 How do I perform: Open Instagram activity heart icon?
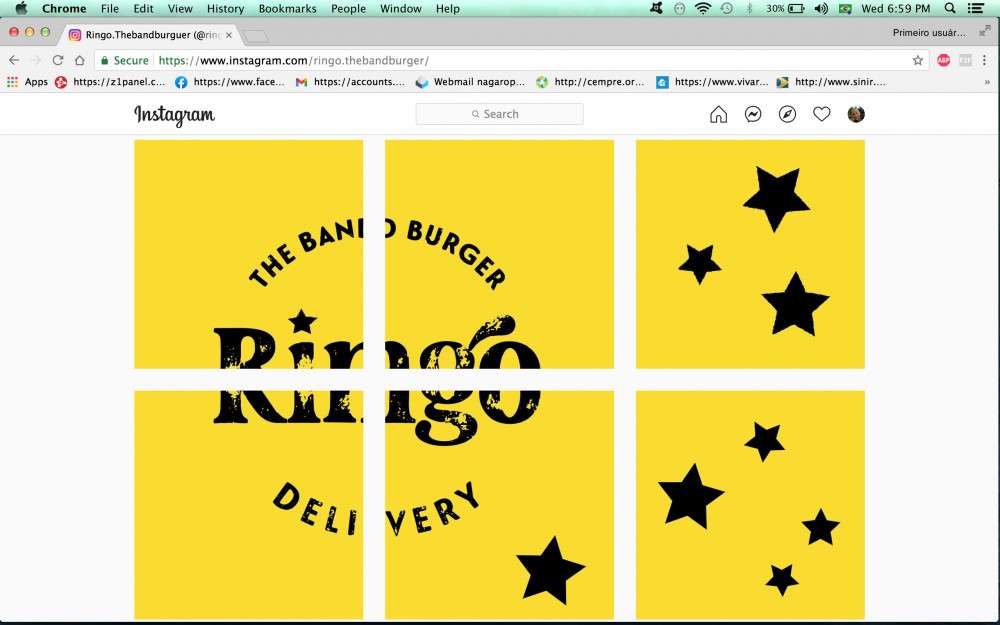click(x=821, y=114)
